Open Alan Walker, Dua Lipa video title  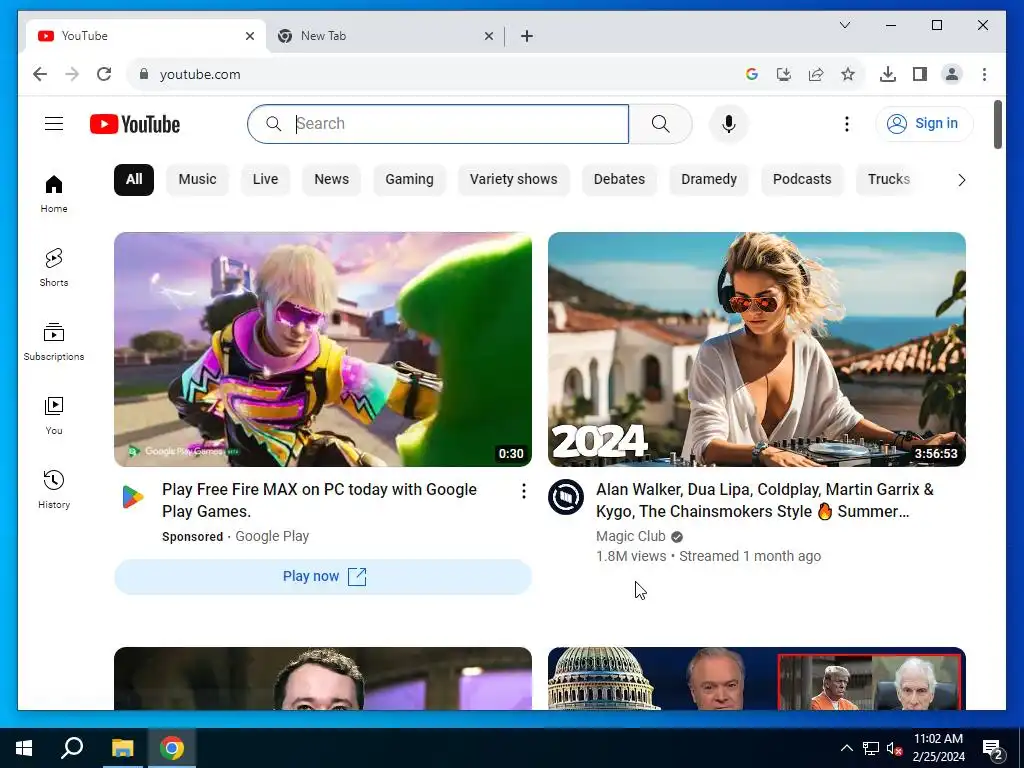[x=765, y=500]
